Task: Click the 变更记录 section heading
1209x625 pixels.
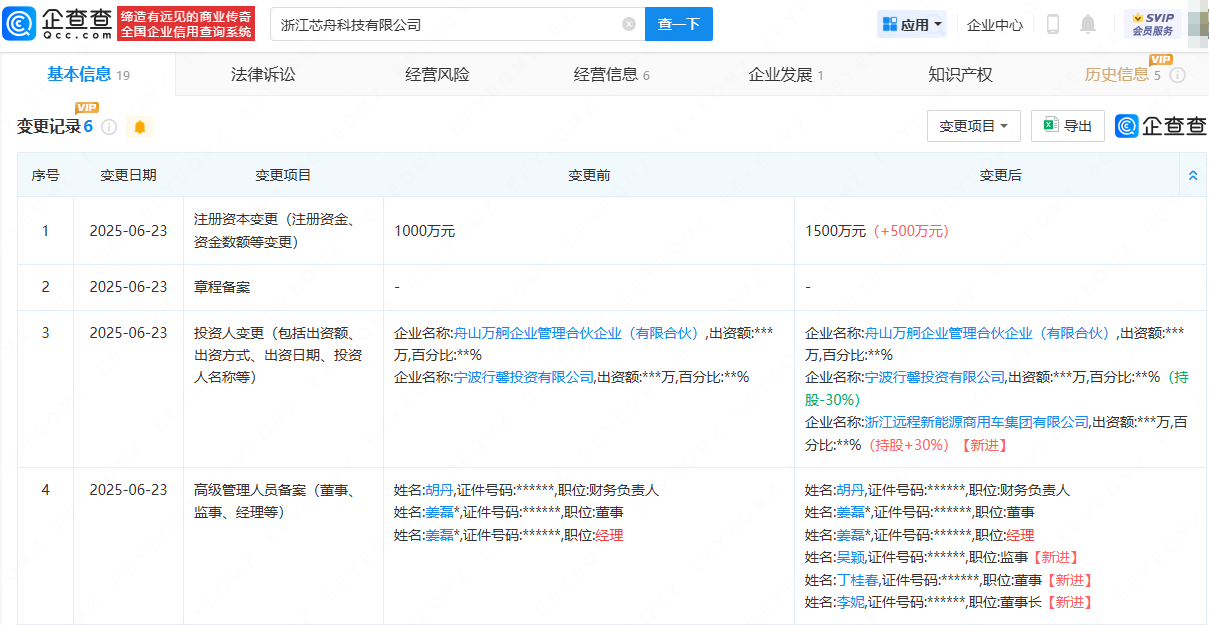Action: click(x=49, y=127)
